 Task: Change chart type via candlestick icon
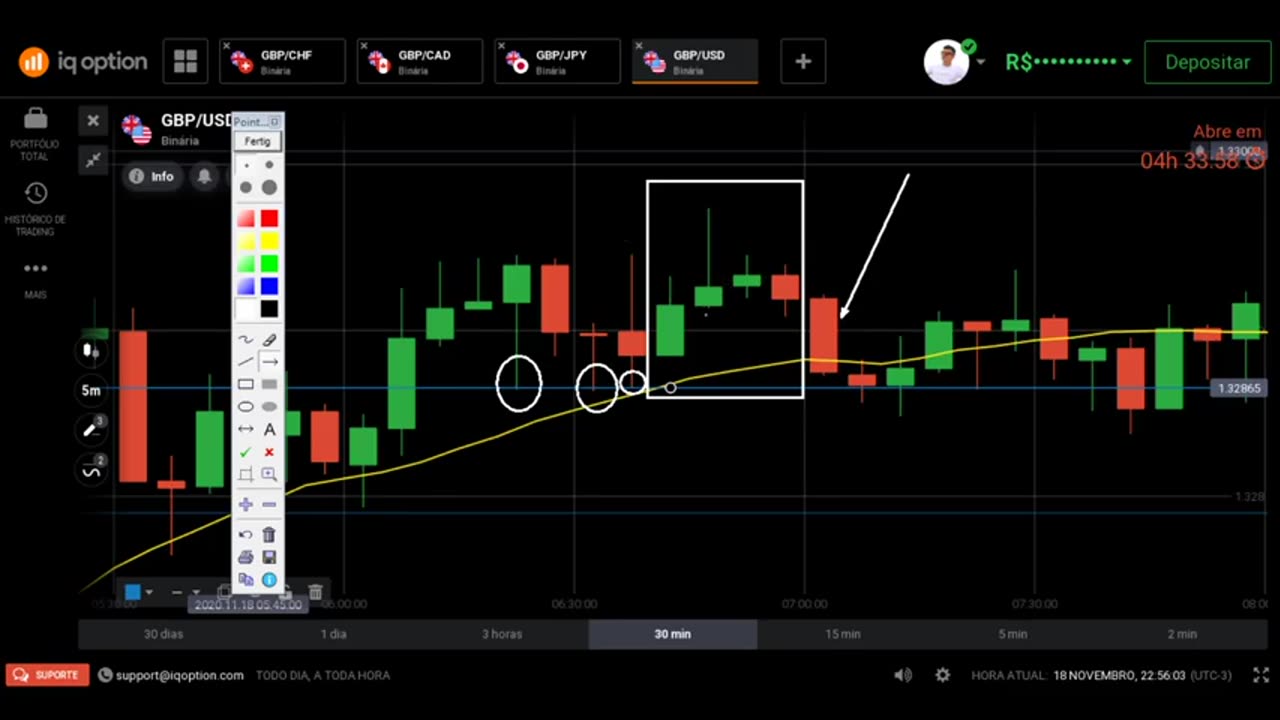click(91, 351)
